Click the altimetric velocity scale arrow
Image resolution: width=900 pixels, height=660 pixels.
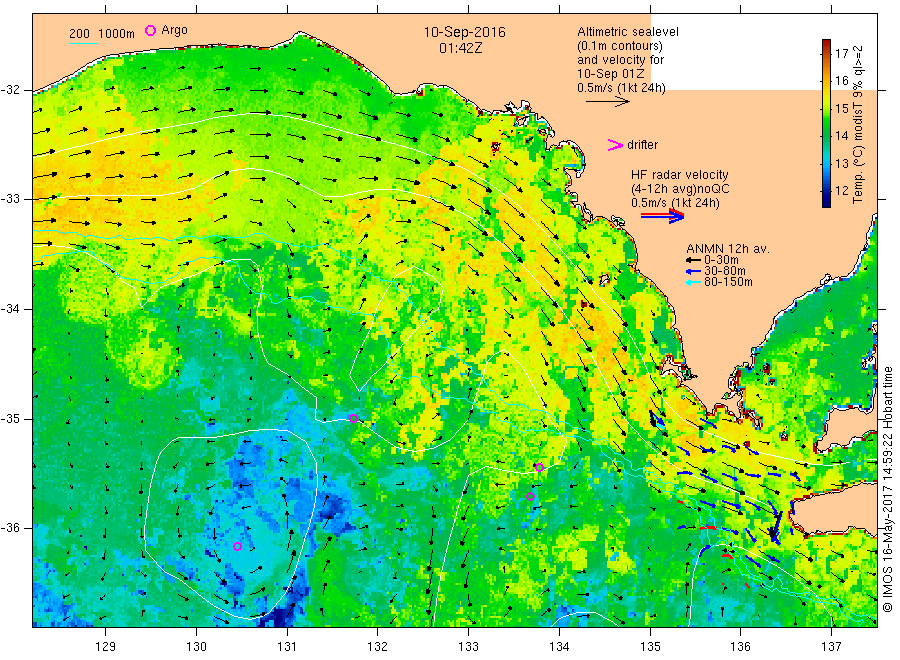607,102
